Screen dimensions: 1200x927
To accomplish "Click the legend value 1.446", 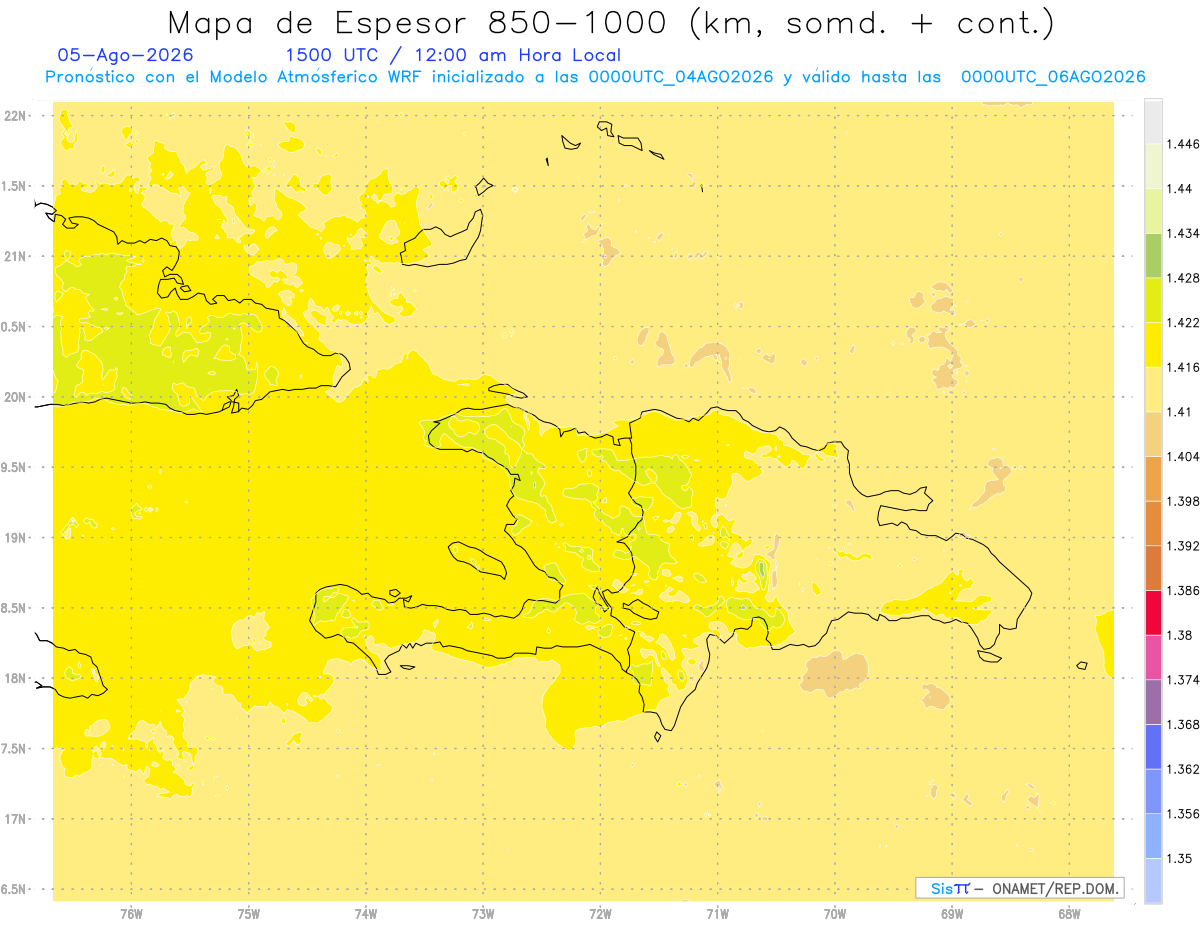I will 1181,144.
